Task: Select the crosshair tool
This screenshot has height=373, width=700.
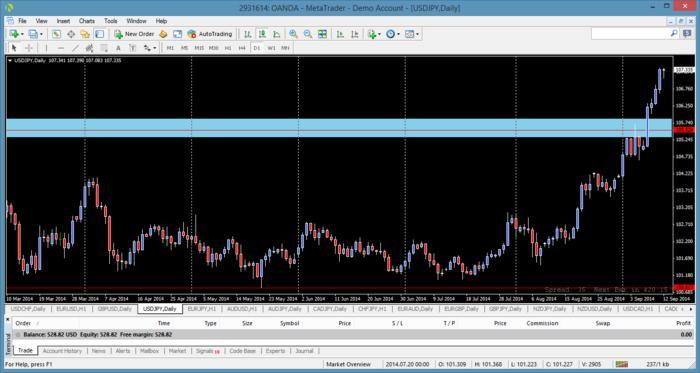Action: tap(29, 48)
